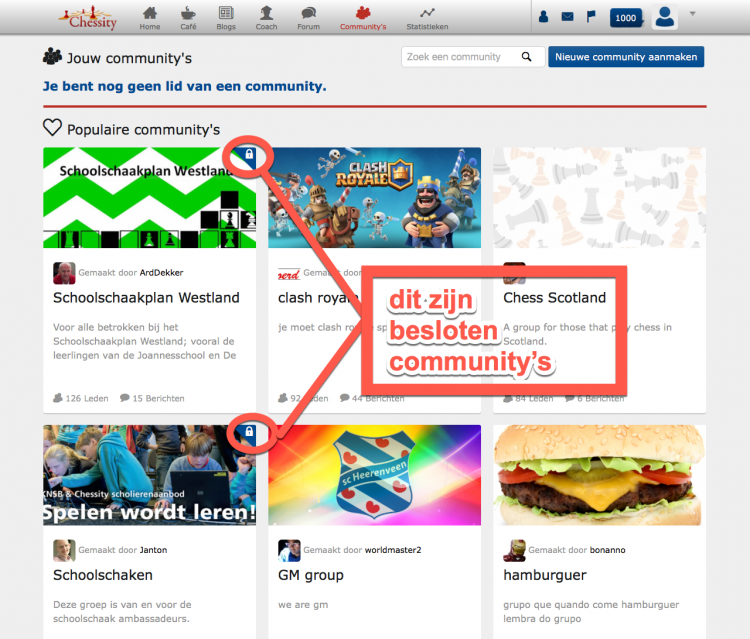The image size is (750, 639).
Task: Click lock icon on Schoolschaken card
Action: coord(249,431)
